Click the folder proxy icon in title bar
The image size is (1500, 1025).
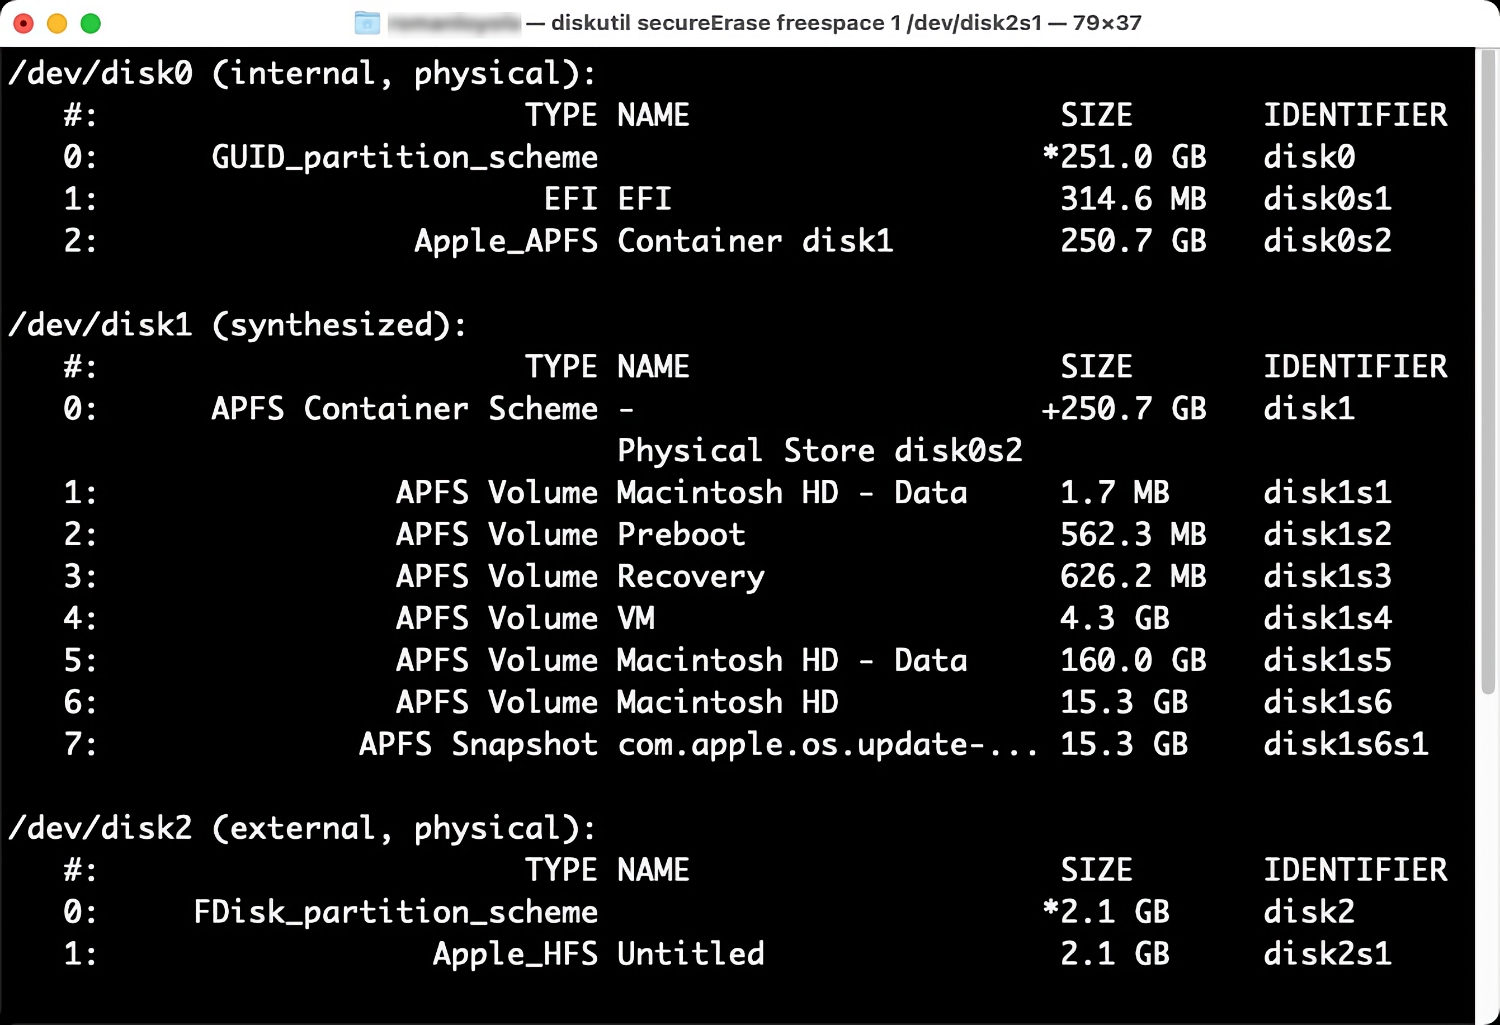366,22
